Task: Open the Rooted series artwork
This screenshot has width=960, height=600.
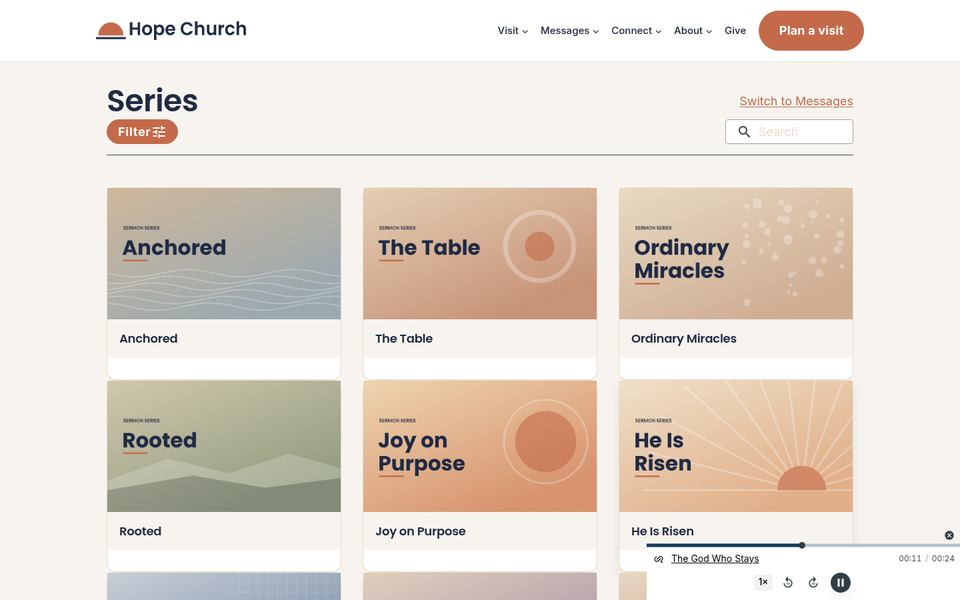Action: coord(224,446)
